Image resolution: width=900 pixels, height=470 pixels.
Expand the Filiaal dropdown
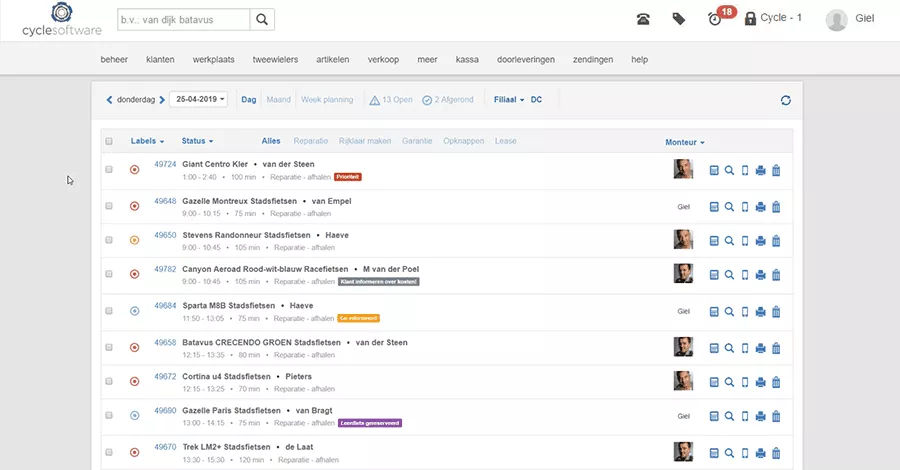(x=509, y=100)
